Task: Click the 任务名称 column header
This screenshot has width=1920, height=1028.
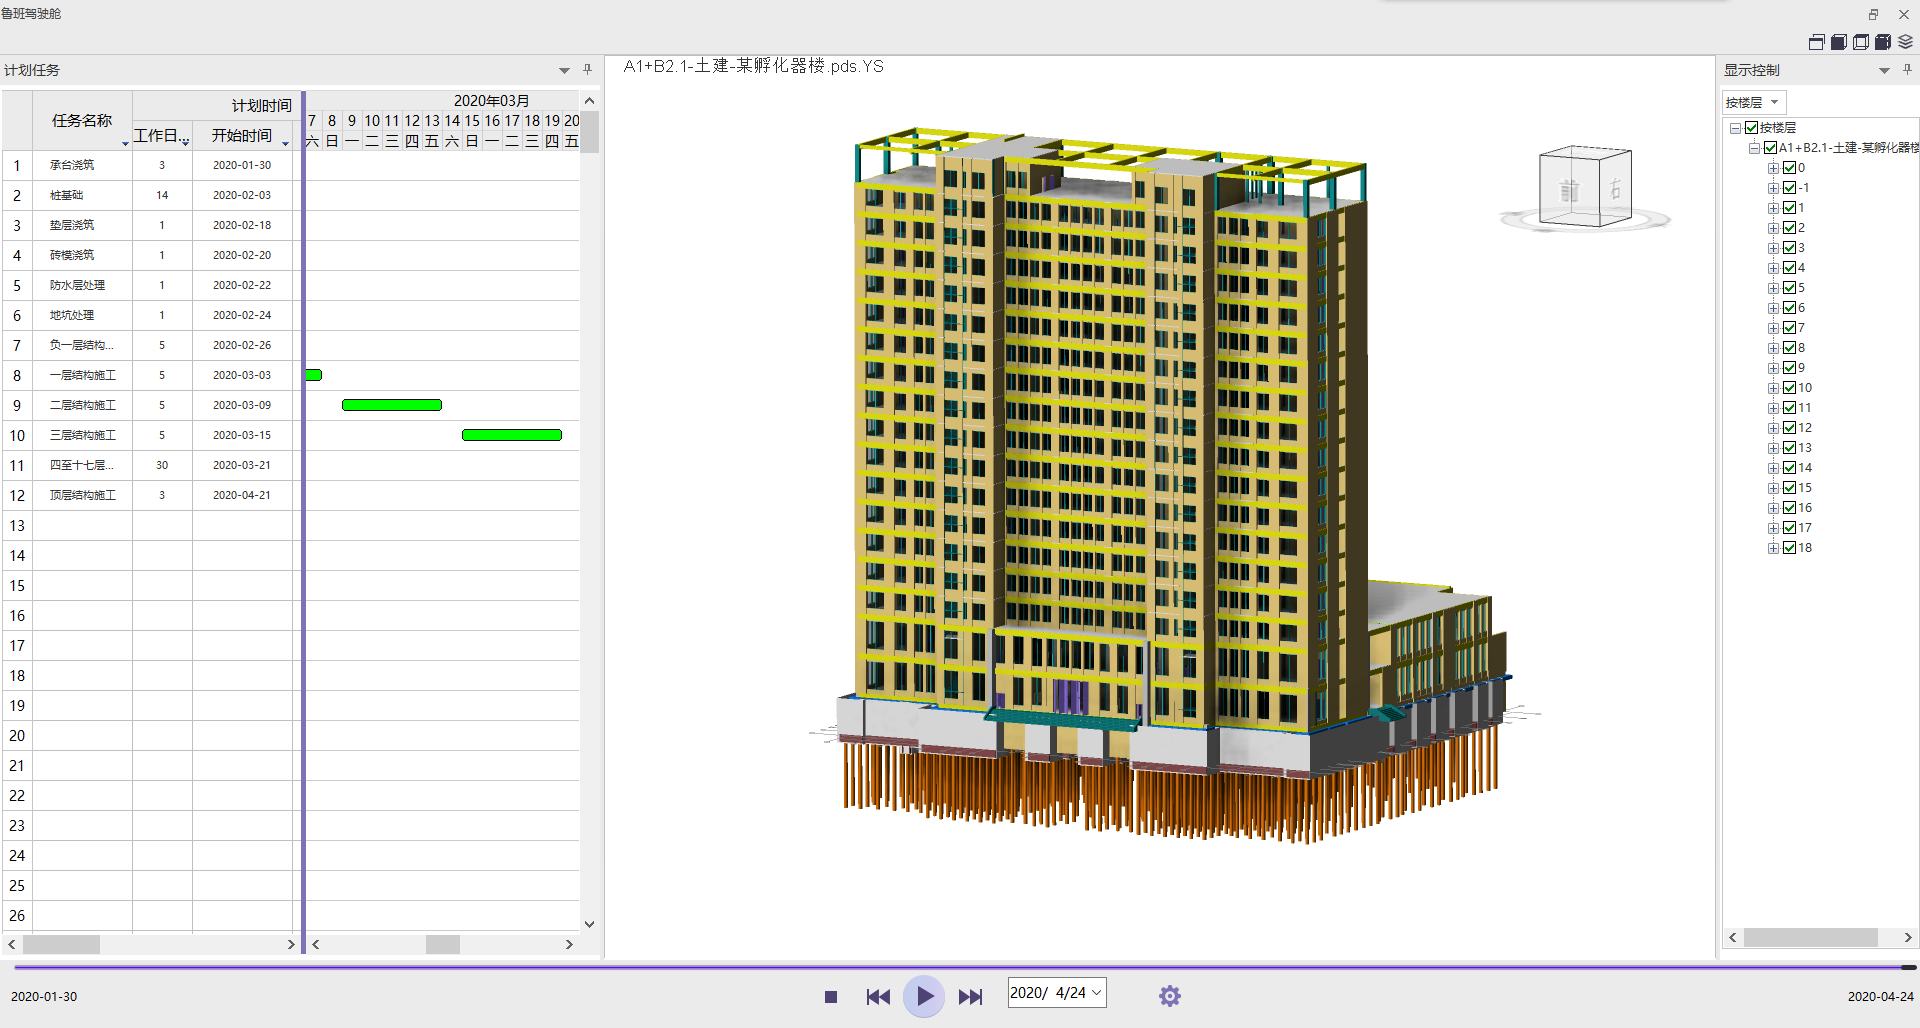Action: (x=82, y=120)
